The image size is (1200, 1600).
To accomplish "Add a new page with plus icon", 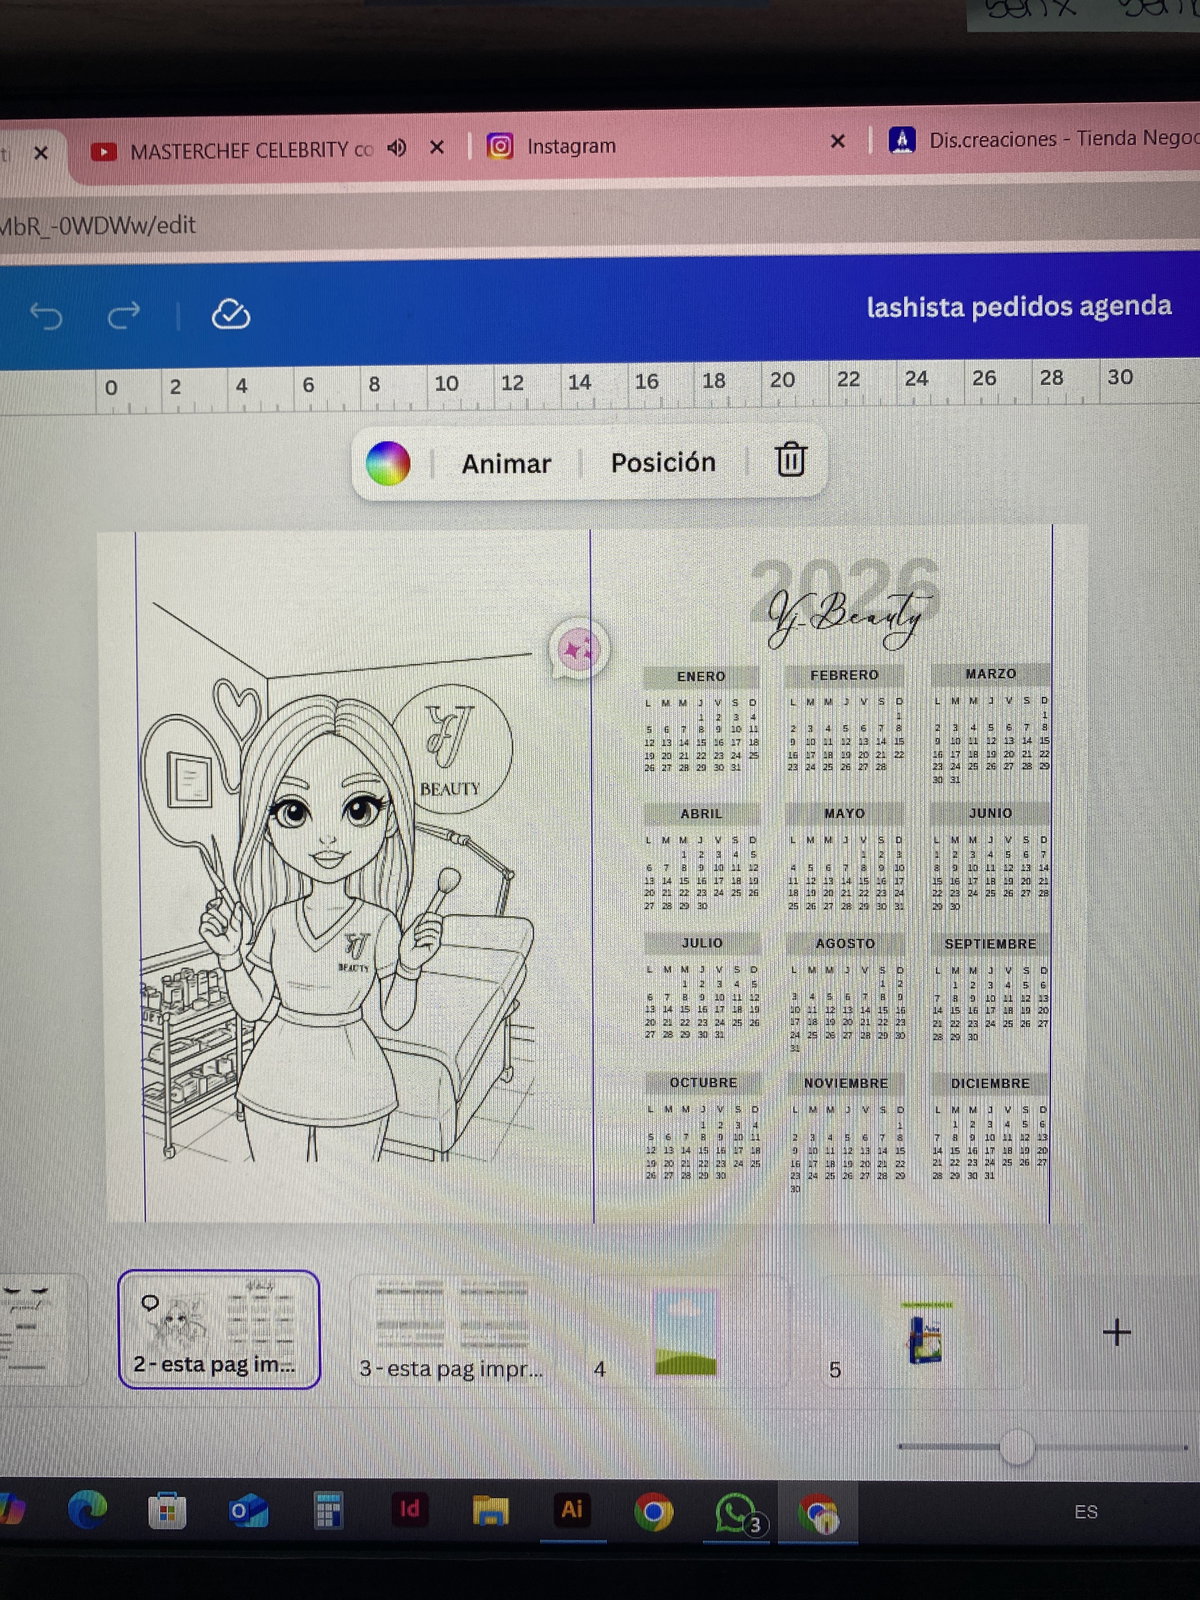I will [1116, 1332].
